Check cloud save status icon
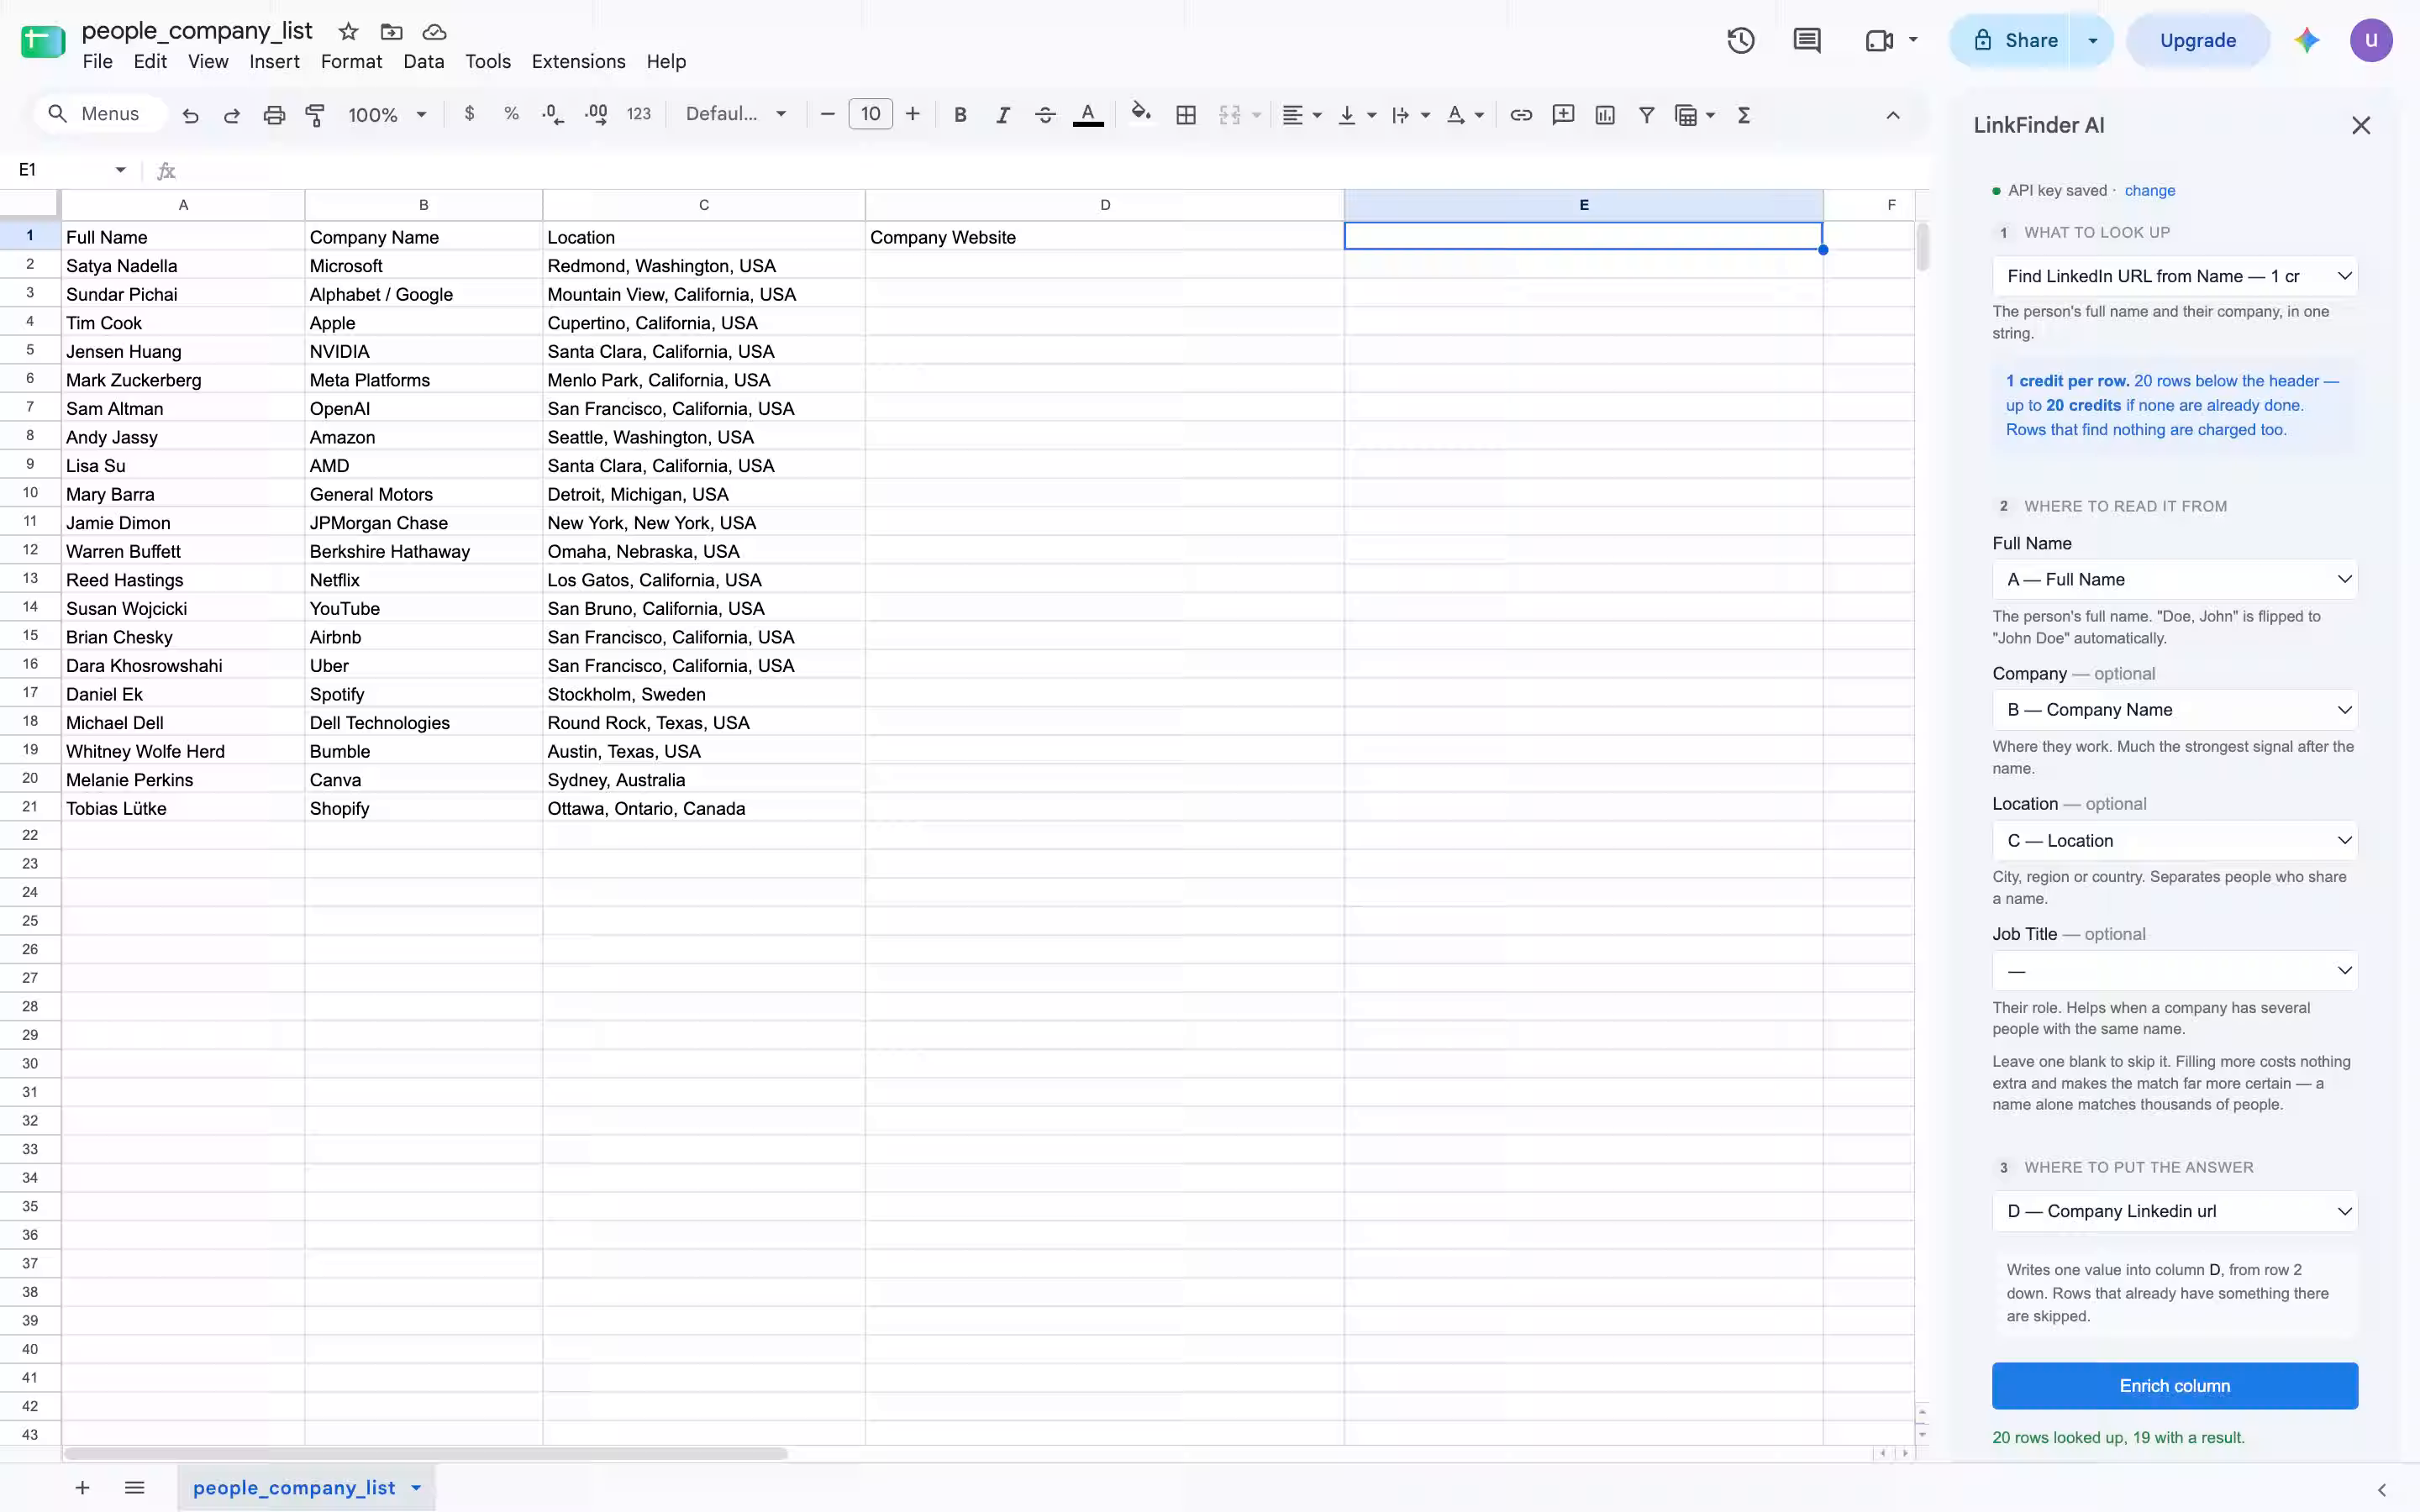 click(434, 32)
